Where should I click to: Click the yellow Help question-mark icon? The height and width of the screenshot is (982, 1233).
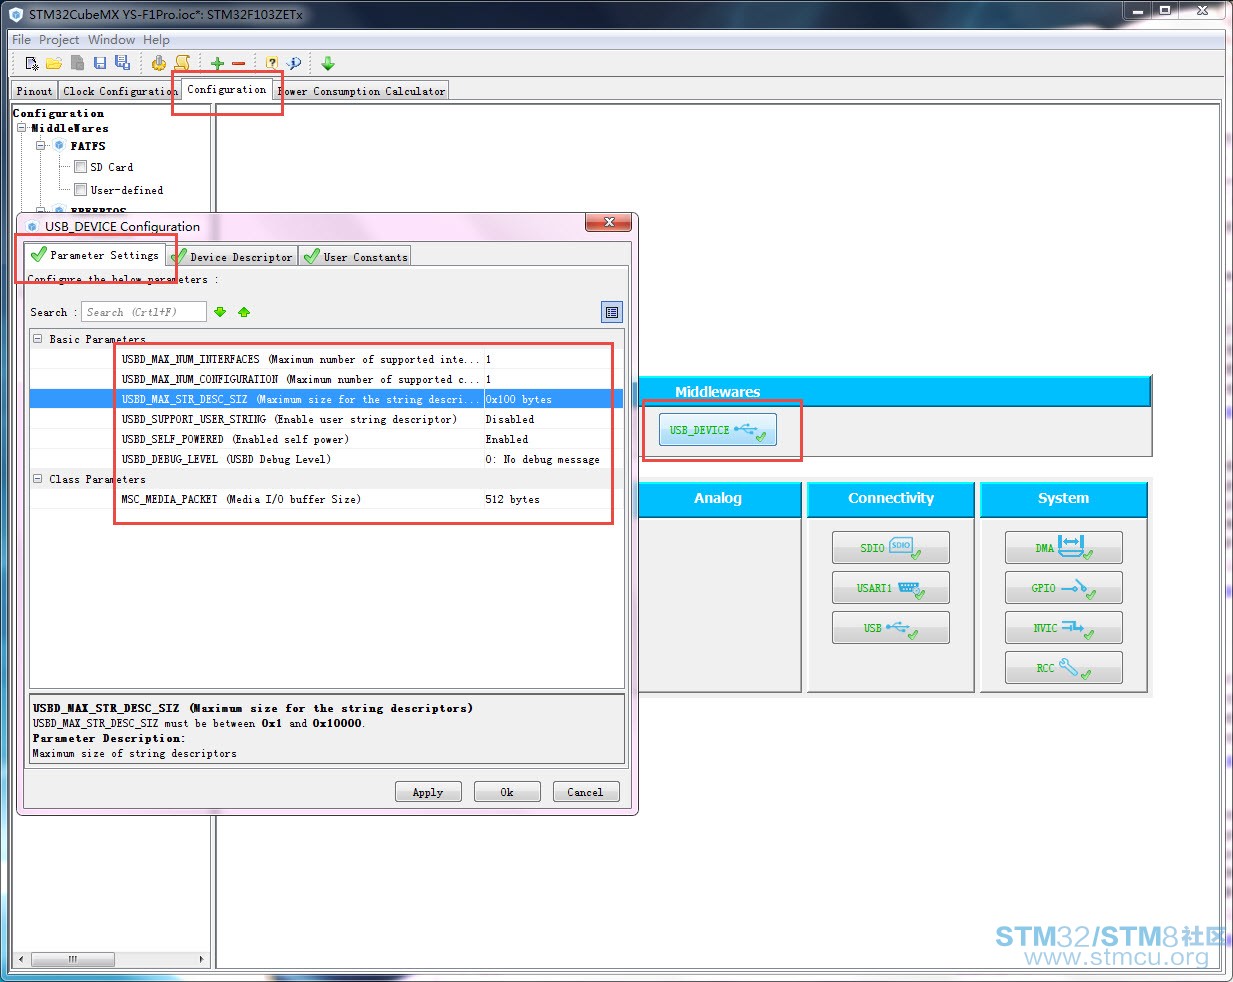click(x=272, y=63)
